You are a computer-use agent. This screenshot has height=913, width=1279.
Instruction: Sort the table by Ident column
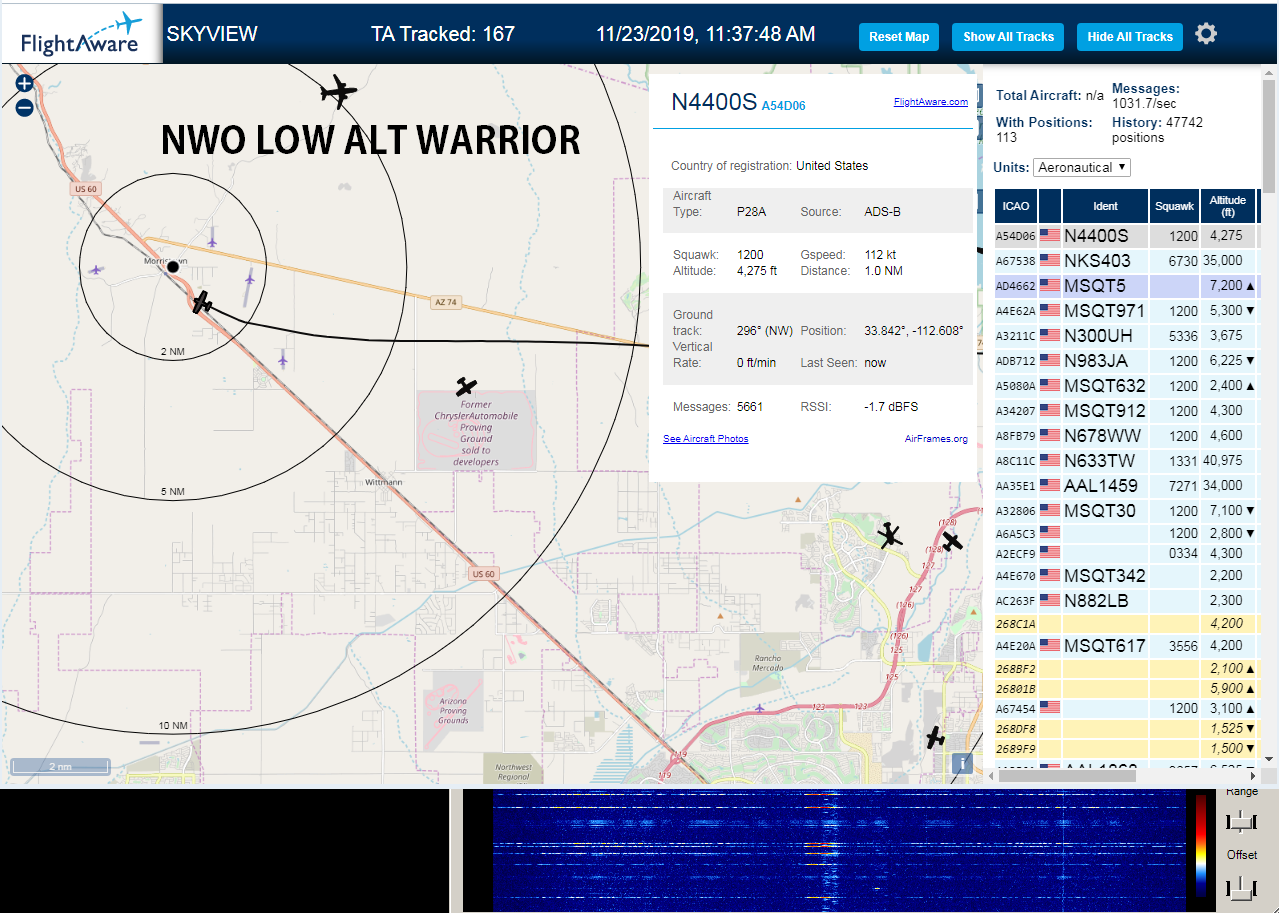pos(1105,206)
